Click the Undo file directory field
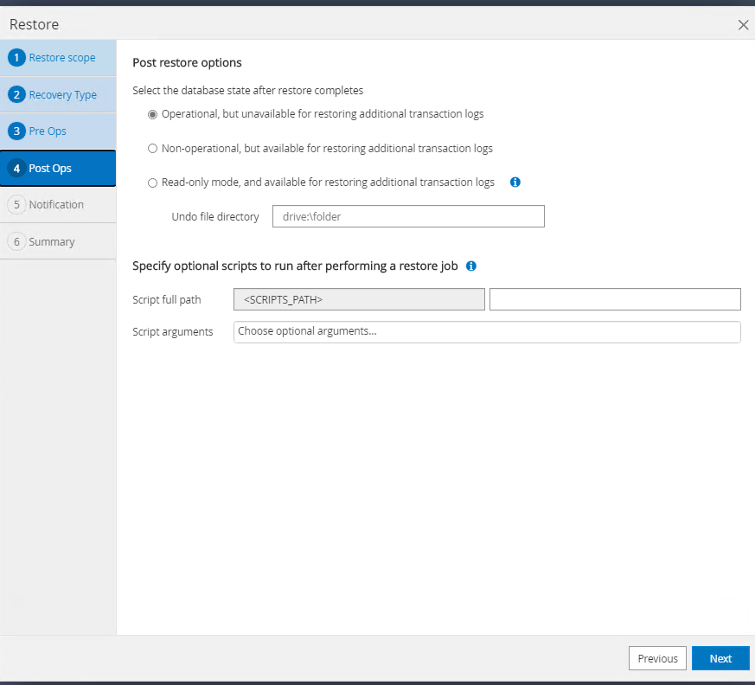Image resolution: width=756 pixels, height=686 pixels. pos(408,217)
